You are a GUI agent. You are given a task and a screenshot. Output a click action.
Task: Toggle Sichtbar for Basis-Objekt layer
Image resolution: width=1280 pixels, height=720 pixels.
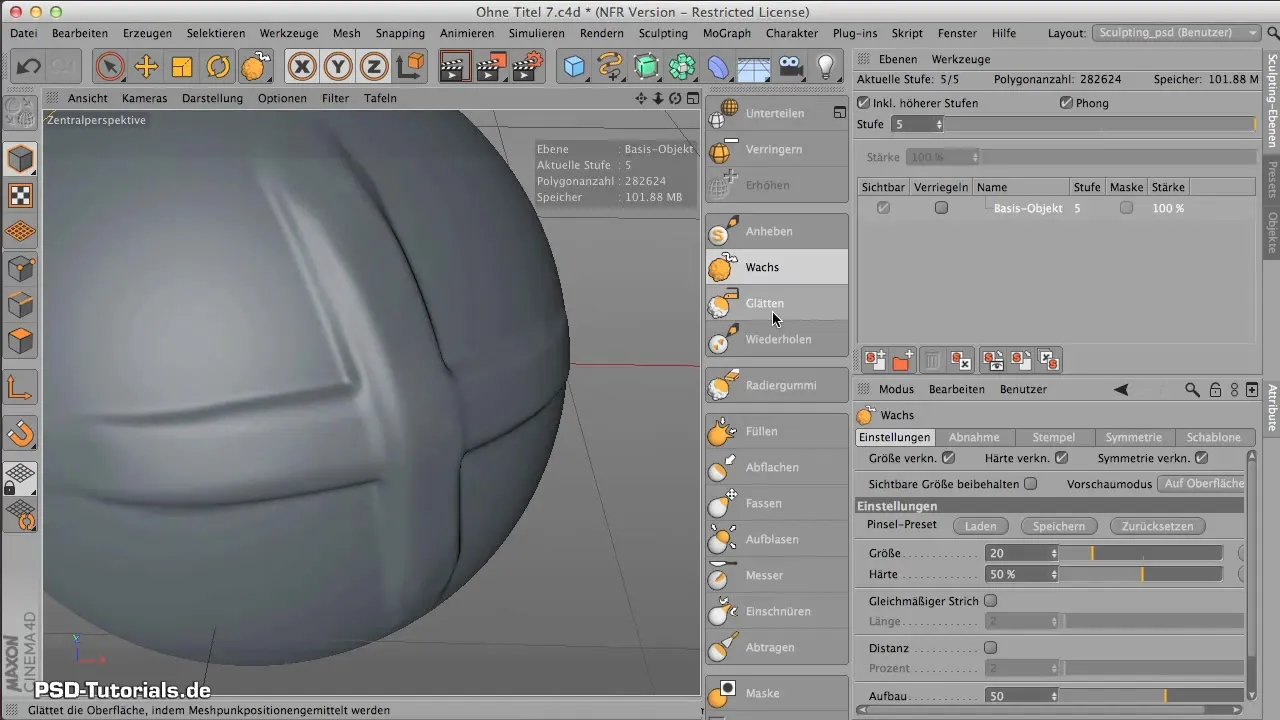click(x=883, y=208)
